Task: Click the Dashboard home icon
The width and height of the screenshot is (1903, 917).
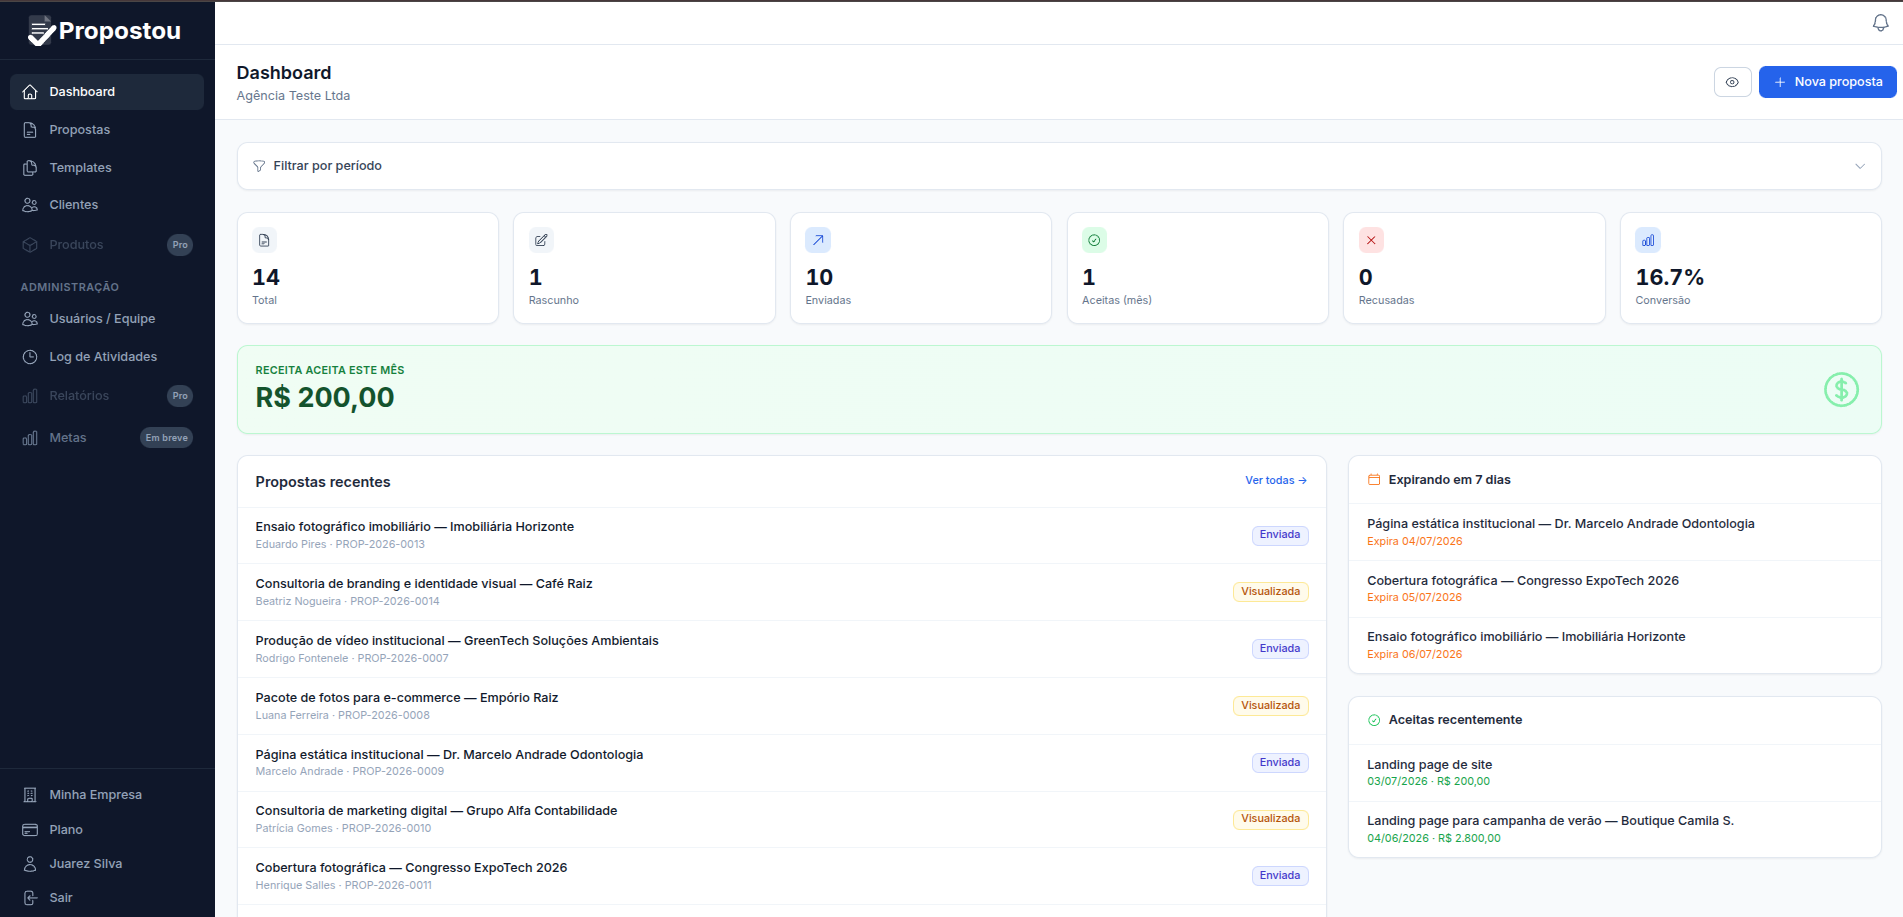Action: [30, 92]
